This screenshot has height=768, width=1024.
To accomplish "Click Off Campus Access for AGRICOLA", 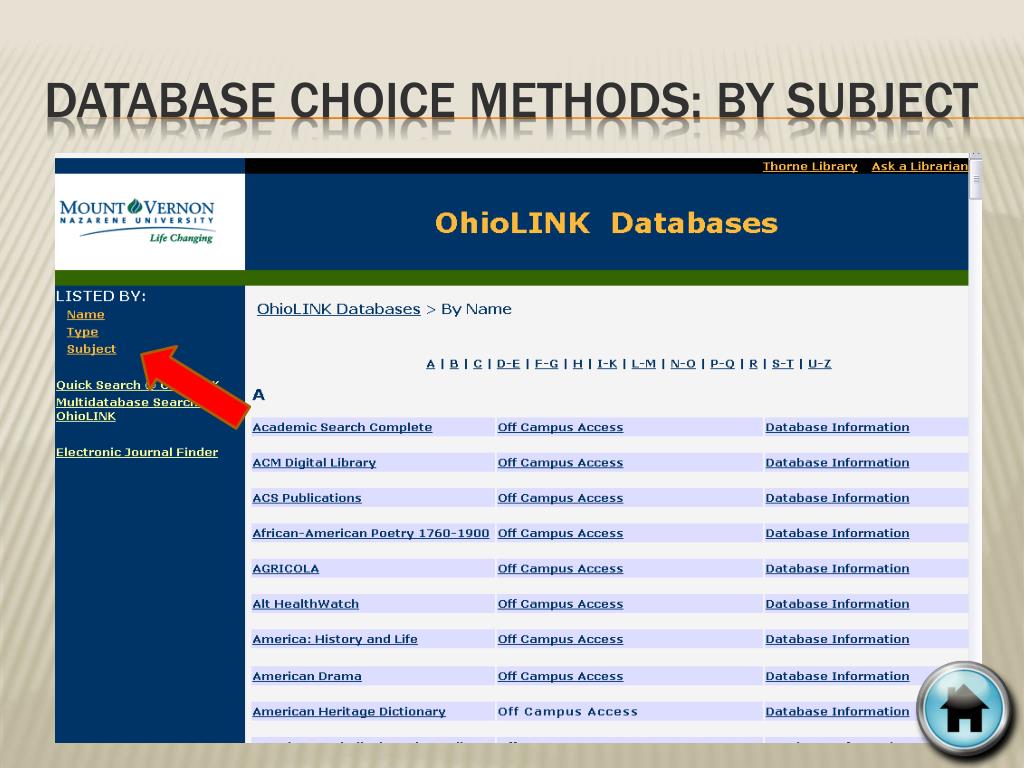I will tap(560, 568).
